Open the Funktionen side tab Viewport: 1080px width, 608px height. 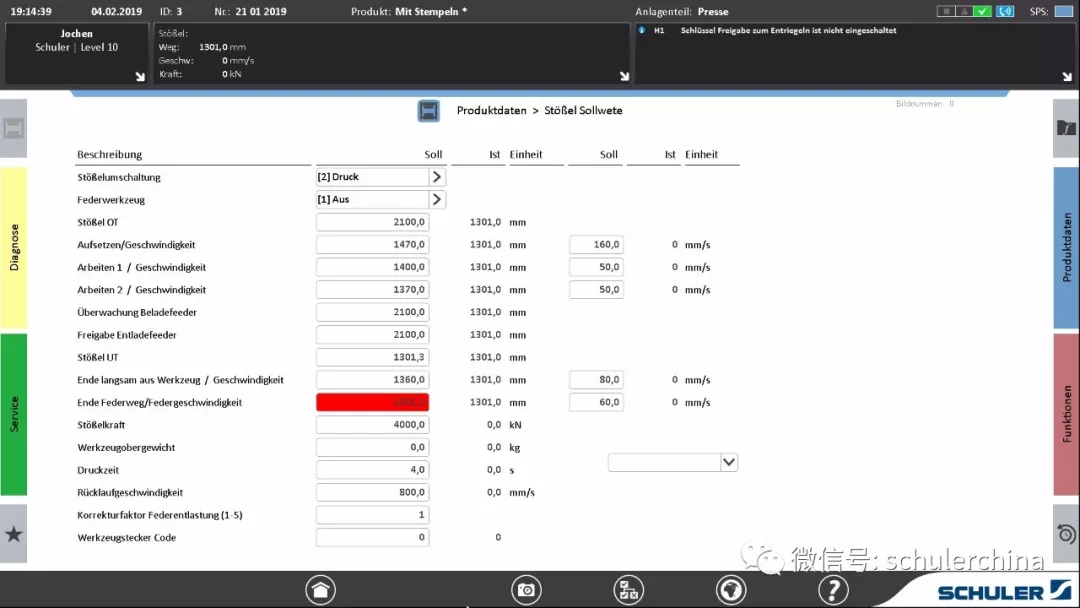coord(1066,414)
